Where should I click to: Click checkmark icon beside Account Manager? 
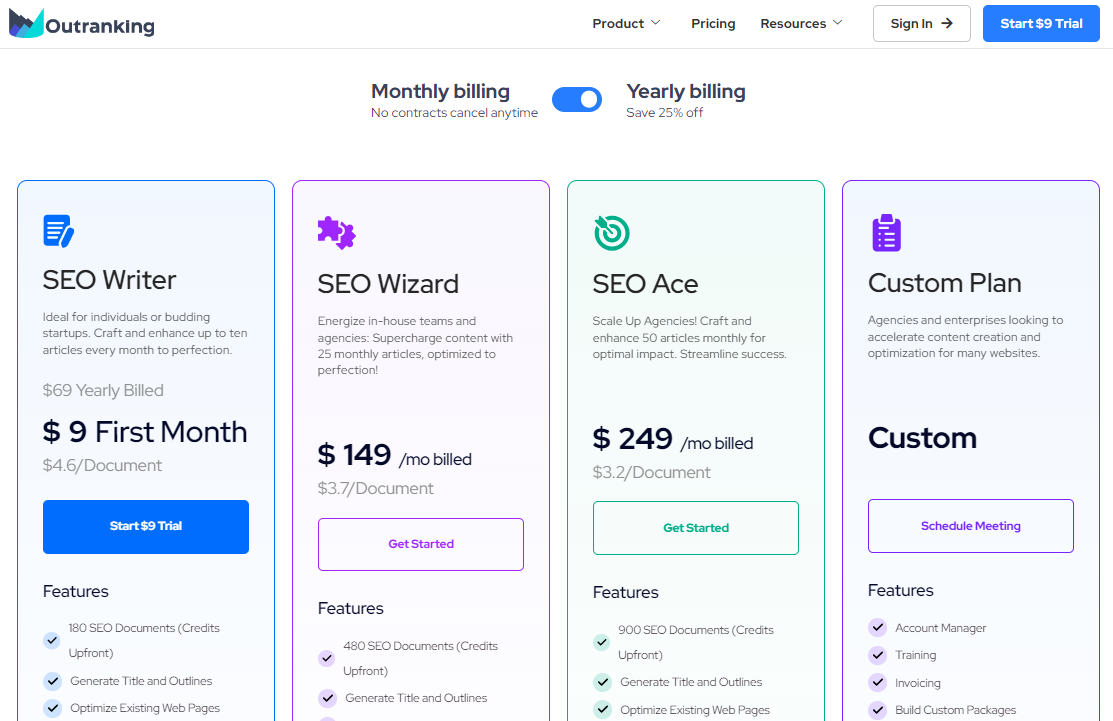pos(877,628)
